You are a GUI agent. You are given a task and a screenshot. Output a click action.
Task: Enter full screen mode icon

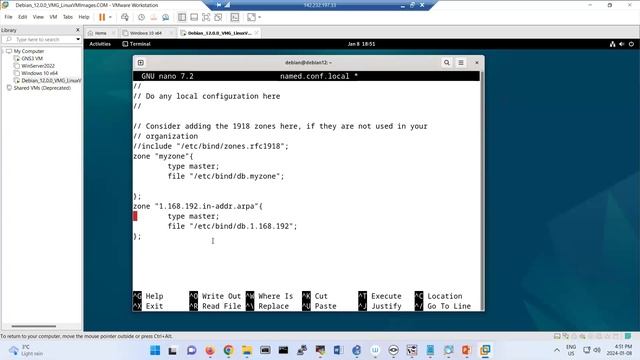[x=206, y=17]
